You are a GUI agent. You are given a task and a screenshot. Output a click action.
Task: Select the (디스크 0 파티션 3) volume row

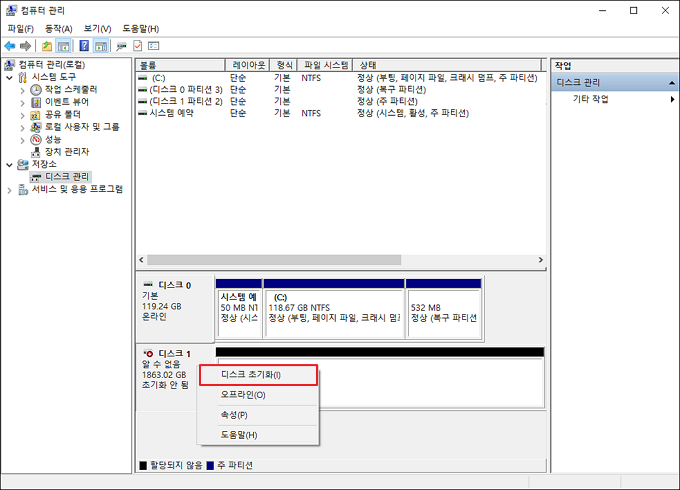(x=339, y=90)
